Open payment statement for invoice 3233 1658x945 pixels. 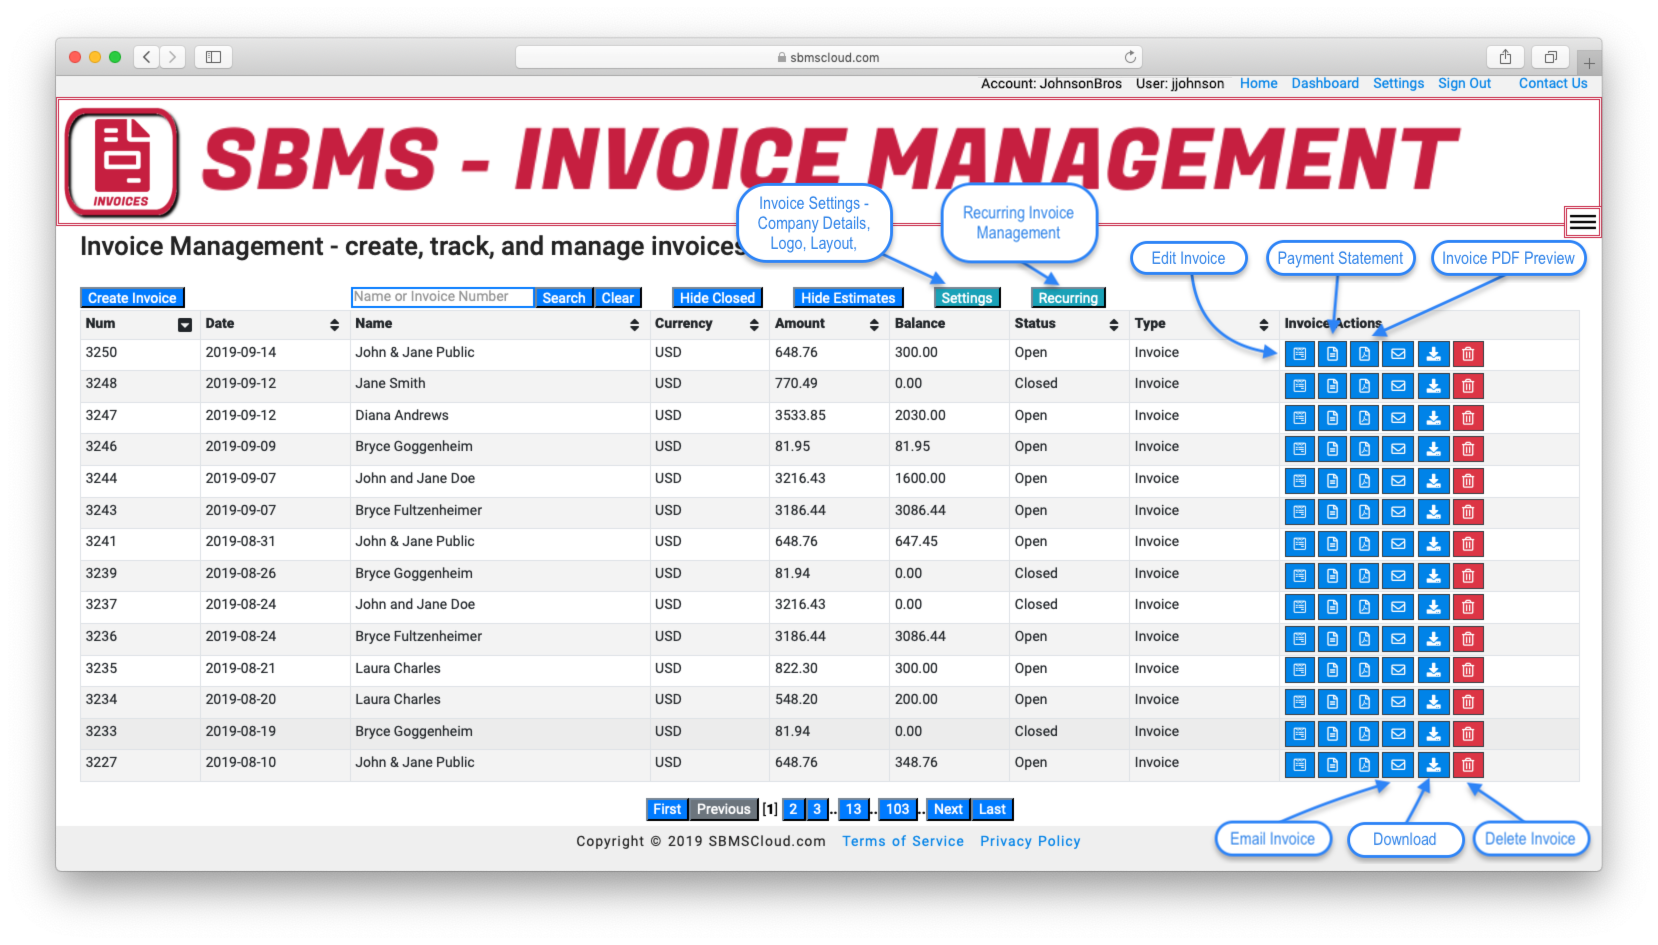(x=1332, y=734)
